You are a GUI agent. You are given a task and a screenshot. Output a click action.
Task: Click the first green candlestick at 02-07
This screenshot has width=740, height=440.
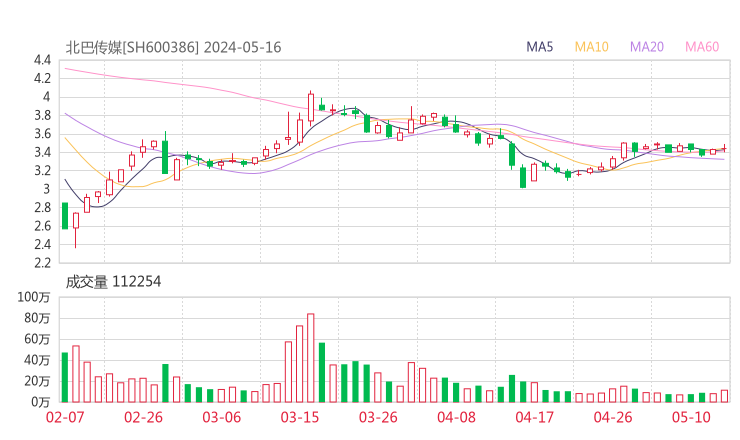[65, 216]
